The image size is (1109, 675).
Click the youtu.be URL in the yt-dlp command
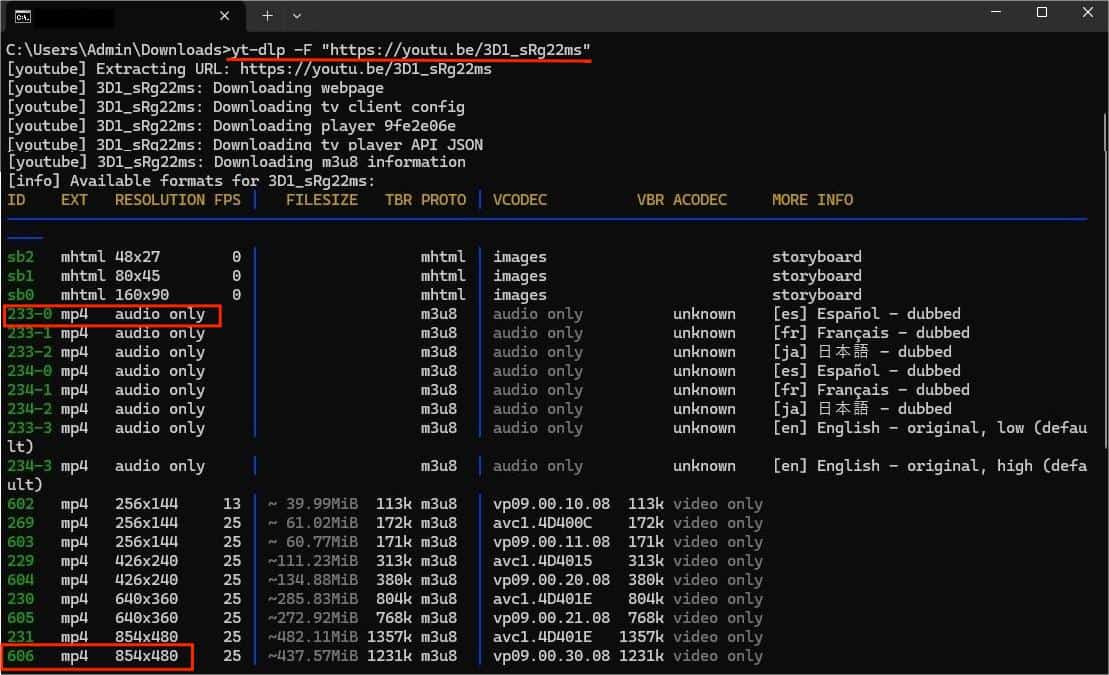(456, 50)
